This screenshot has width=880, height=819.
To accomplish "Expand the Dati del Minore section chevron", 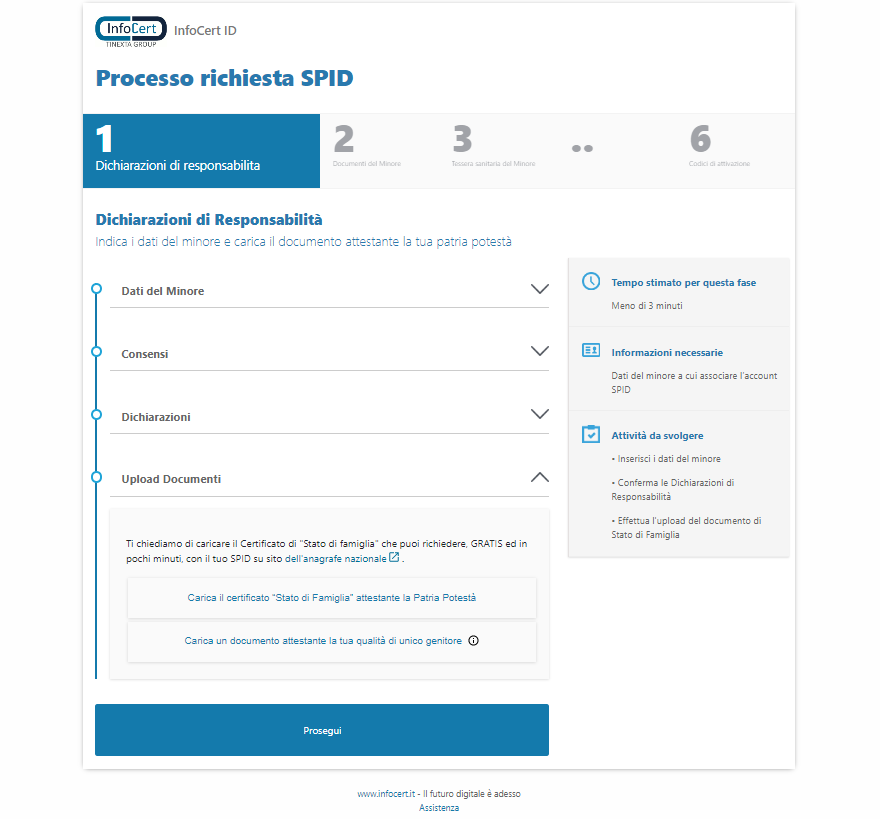I will (x=539, y=289).
